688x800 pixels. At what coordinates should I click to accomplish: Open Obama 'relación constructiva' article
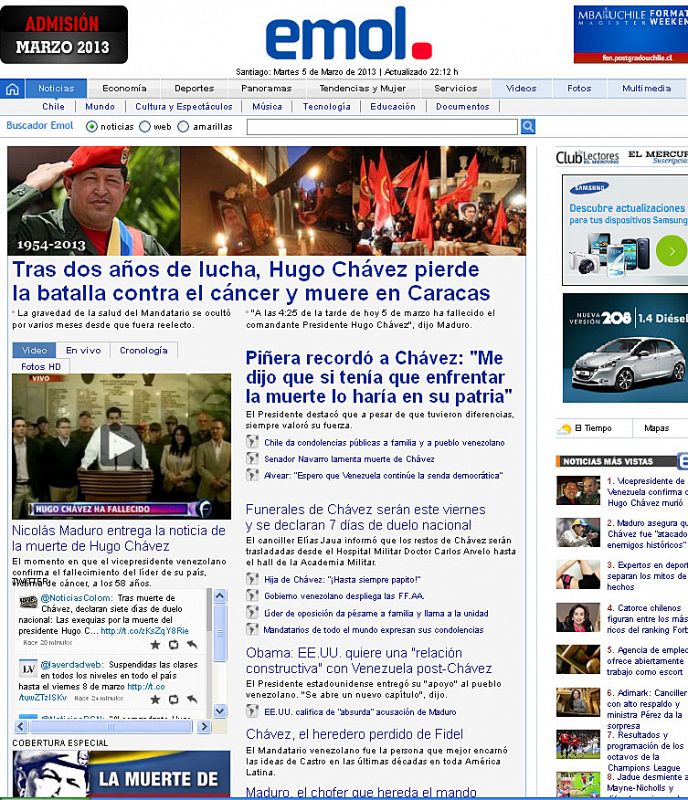(368, 661)
